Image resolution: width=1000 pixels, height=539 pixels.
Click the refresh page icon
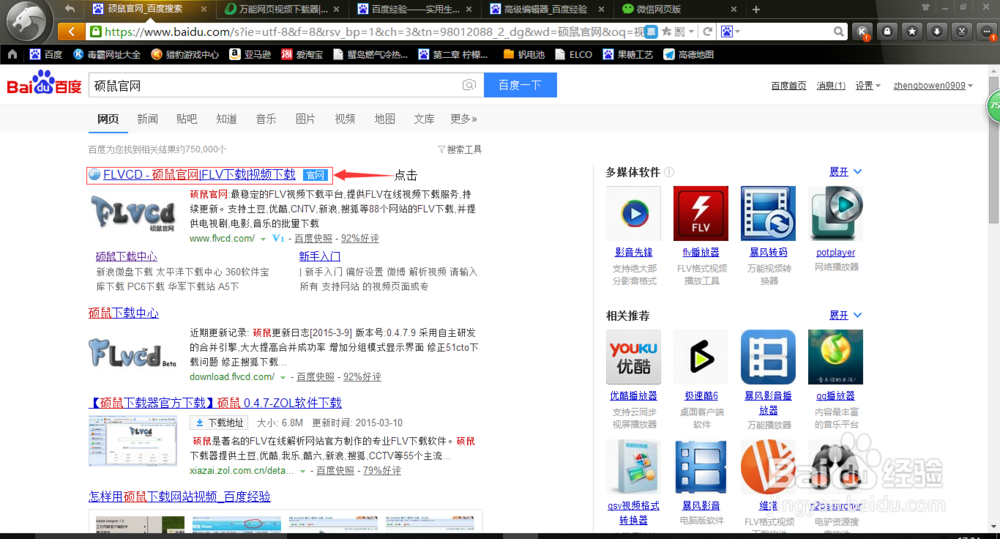point(707,31)
